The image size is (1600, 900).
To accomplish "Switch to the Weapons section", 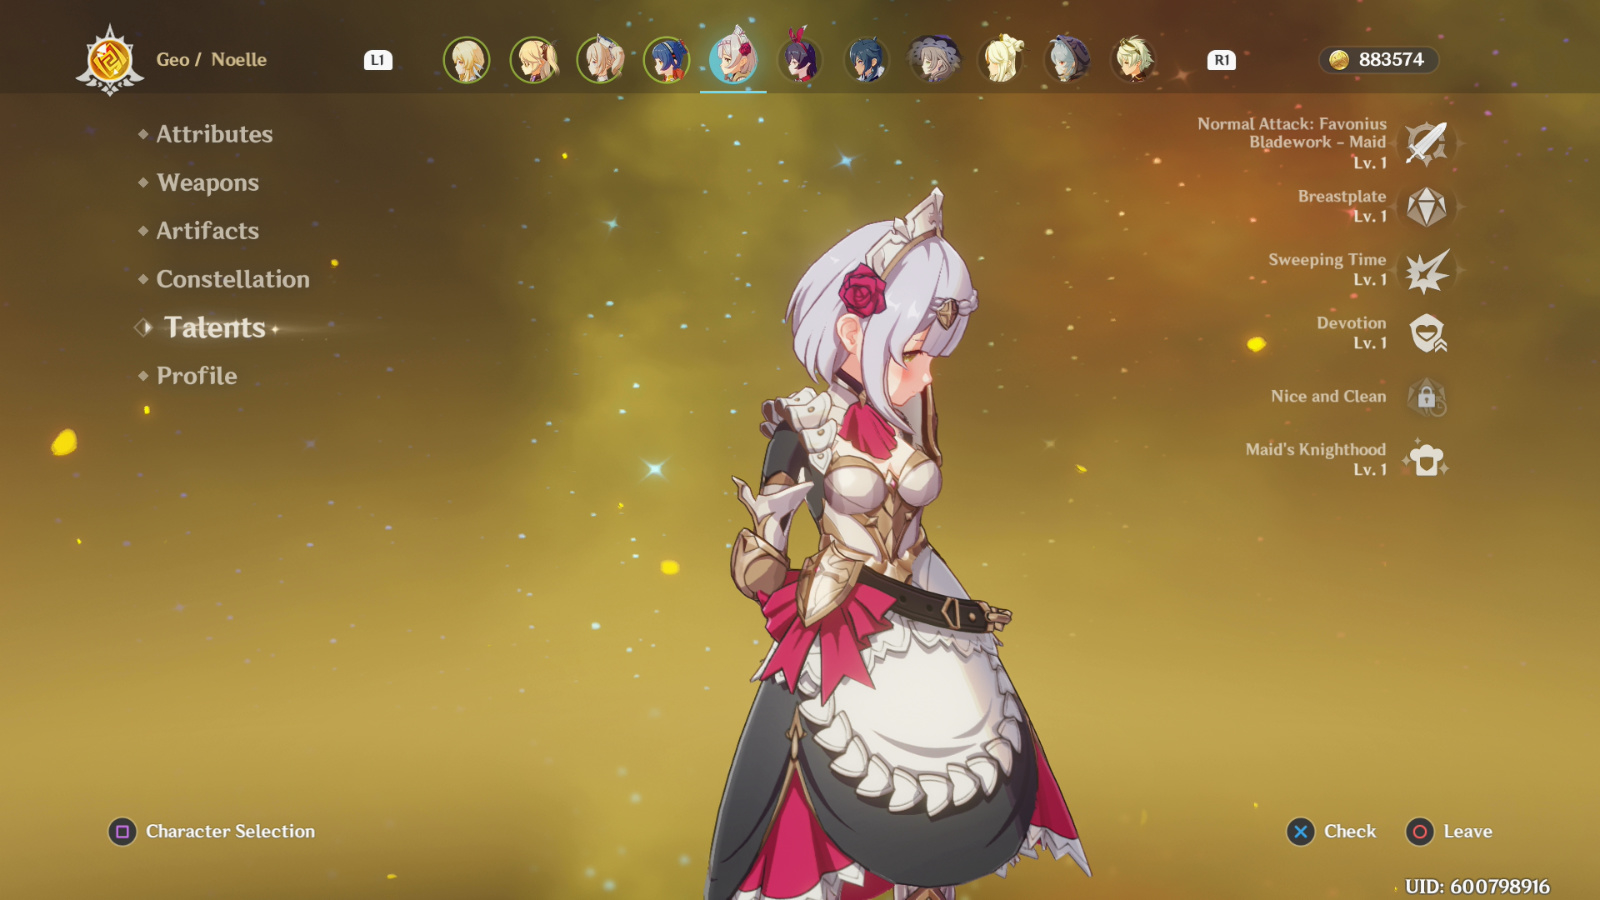I will pos(206,183).
